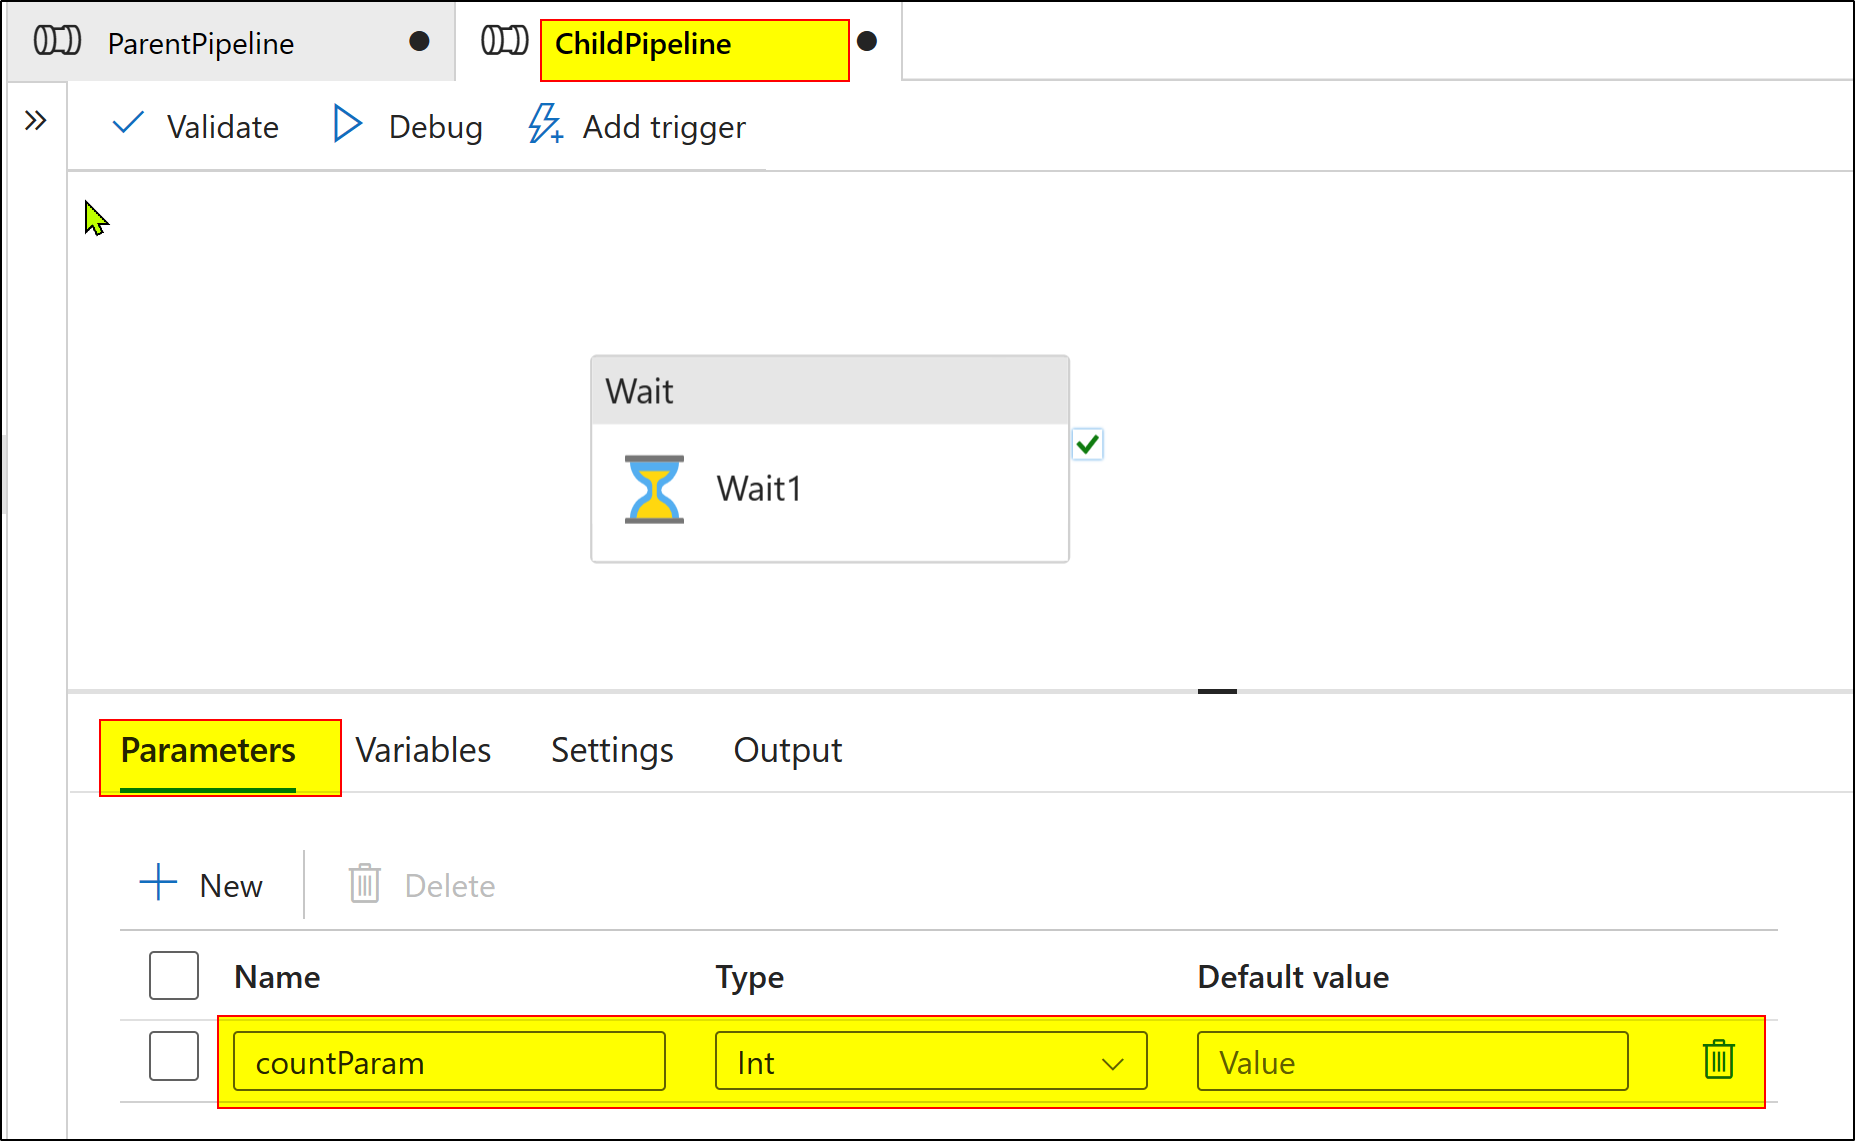The image size is (1855, 1141).
Task: Select all parameters via header checkbox
Action: (x=173, y=975)
